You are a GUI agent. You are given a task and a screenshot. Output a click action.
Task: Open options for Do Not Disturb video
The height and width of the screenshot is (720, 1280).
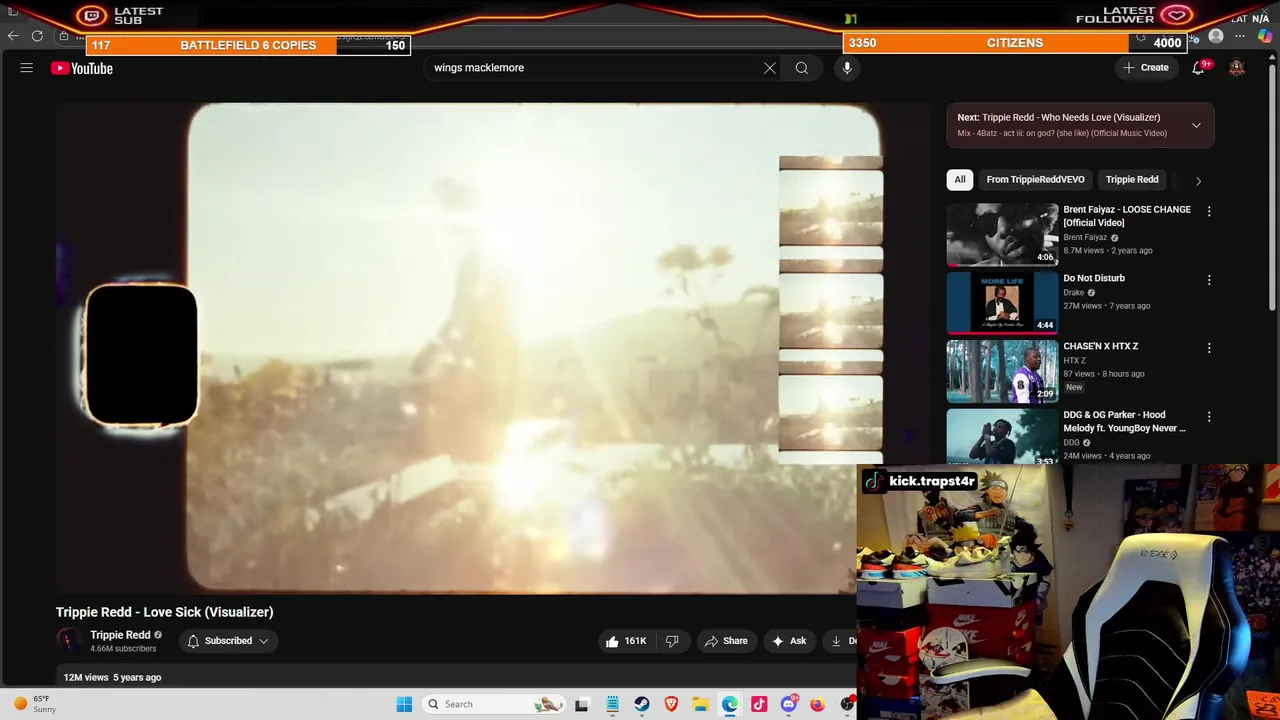point(1209,280)
